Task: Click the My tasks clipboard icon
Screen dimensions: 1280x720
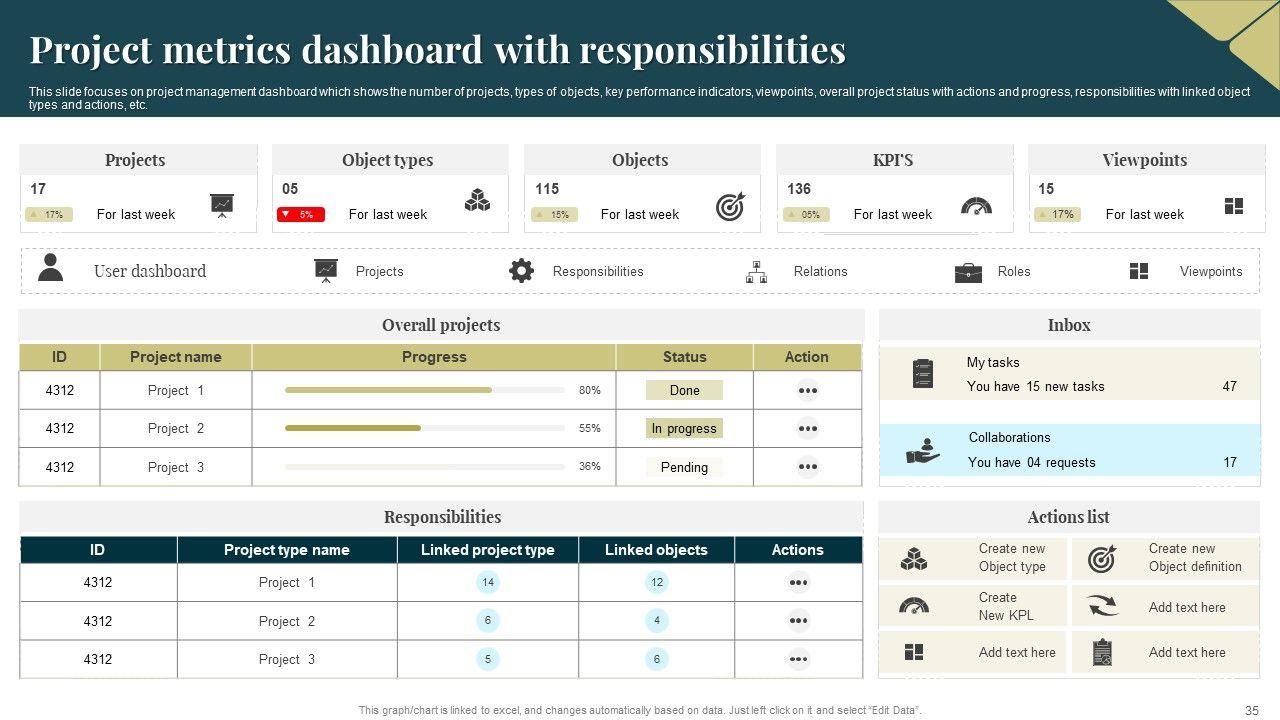Action: [923, 374]
